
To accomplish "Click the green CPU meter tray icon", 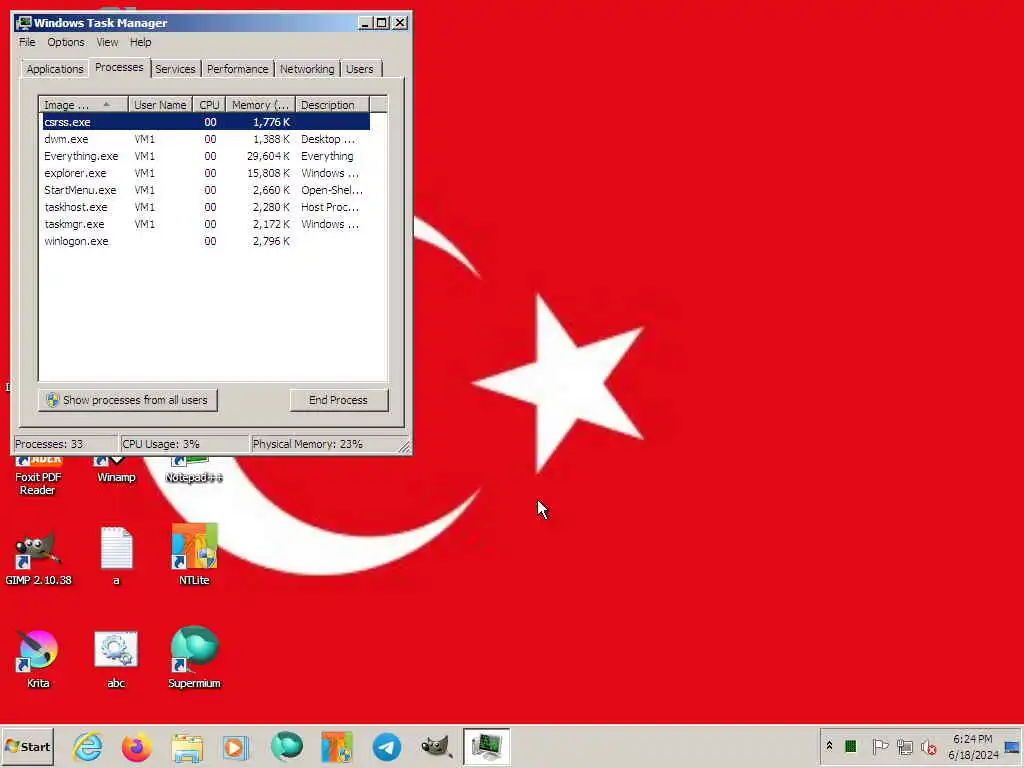I will coord(850,746).
